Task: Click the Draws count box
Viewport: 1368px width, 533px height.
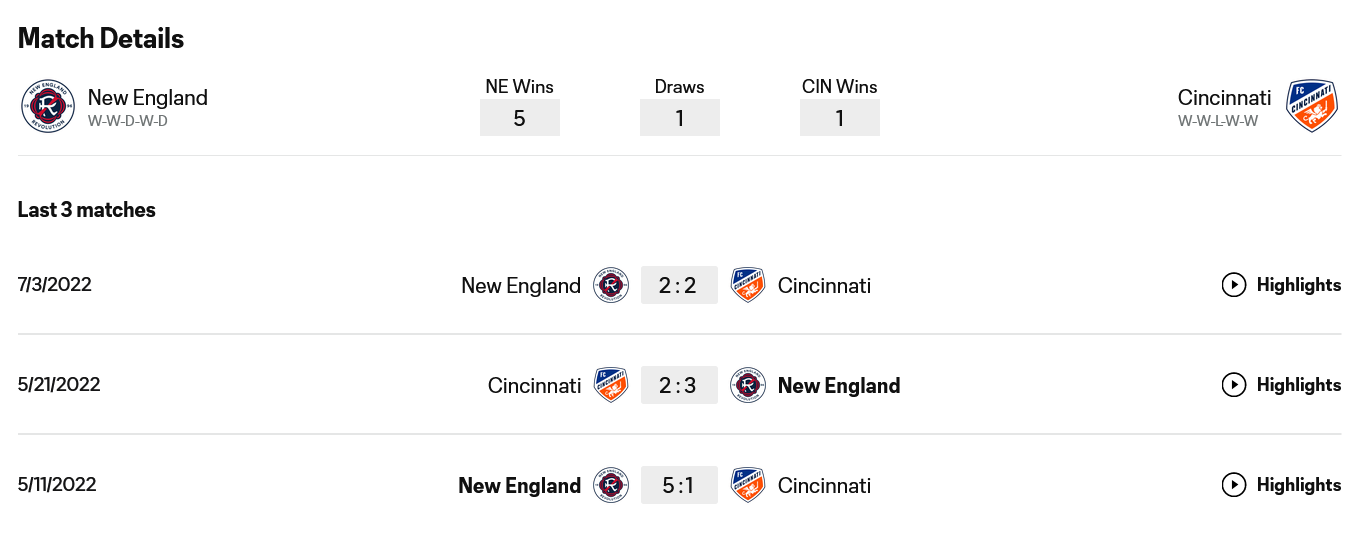Action: (679, 118)
